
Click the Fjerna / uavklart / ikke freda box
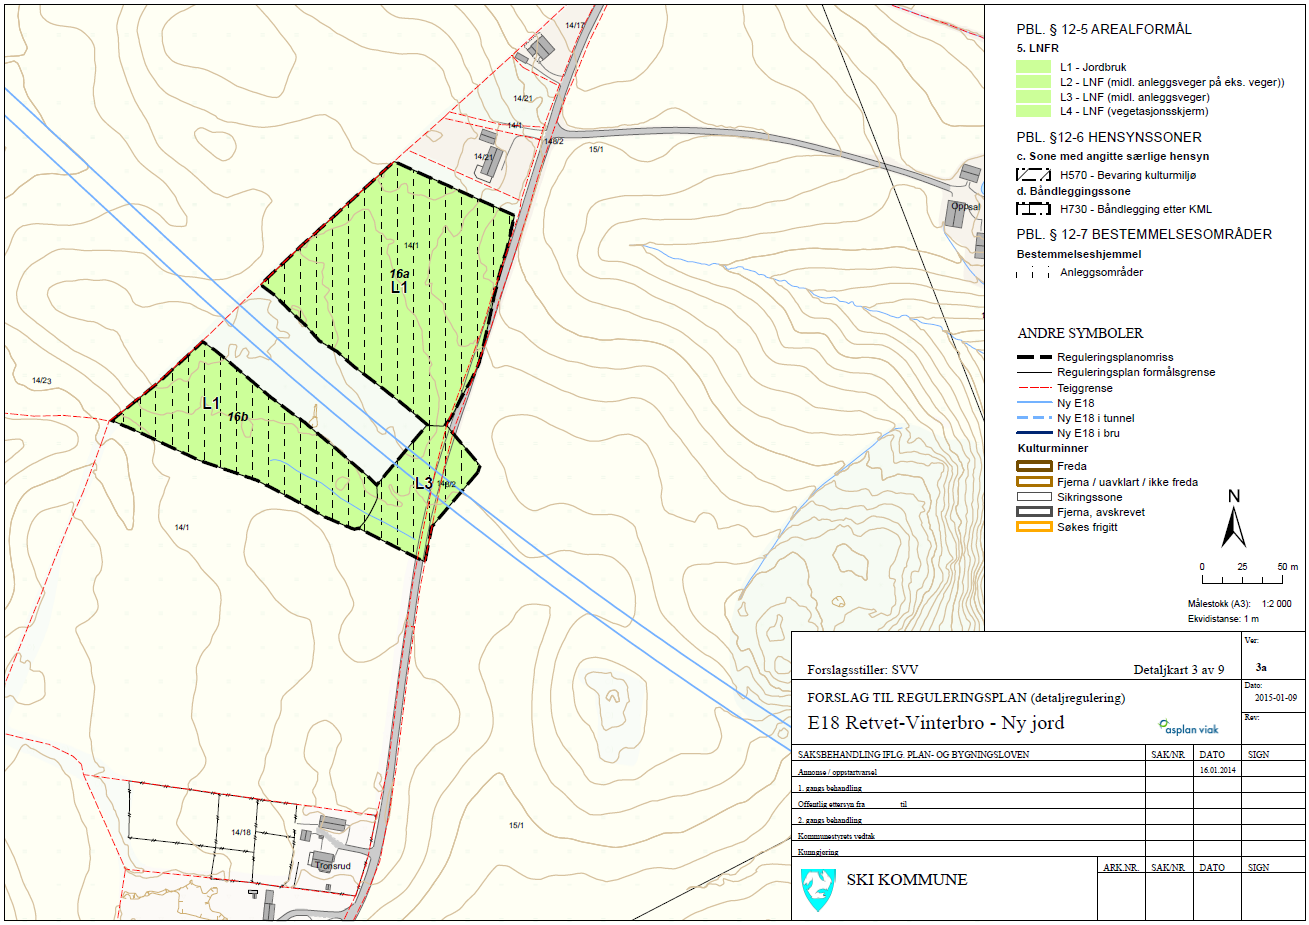click(1034, 482)
